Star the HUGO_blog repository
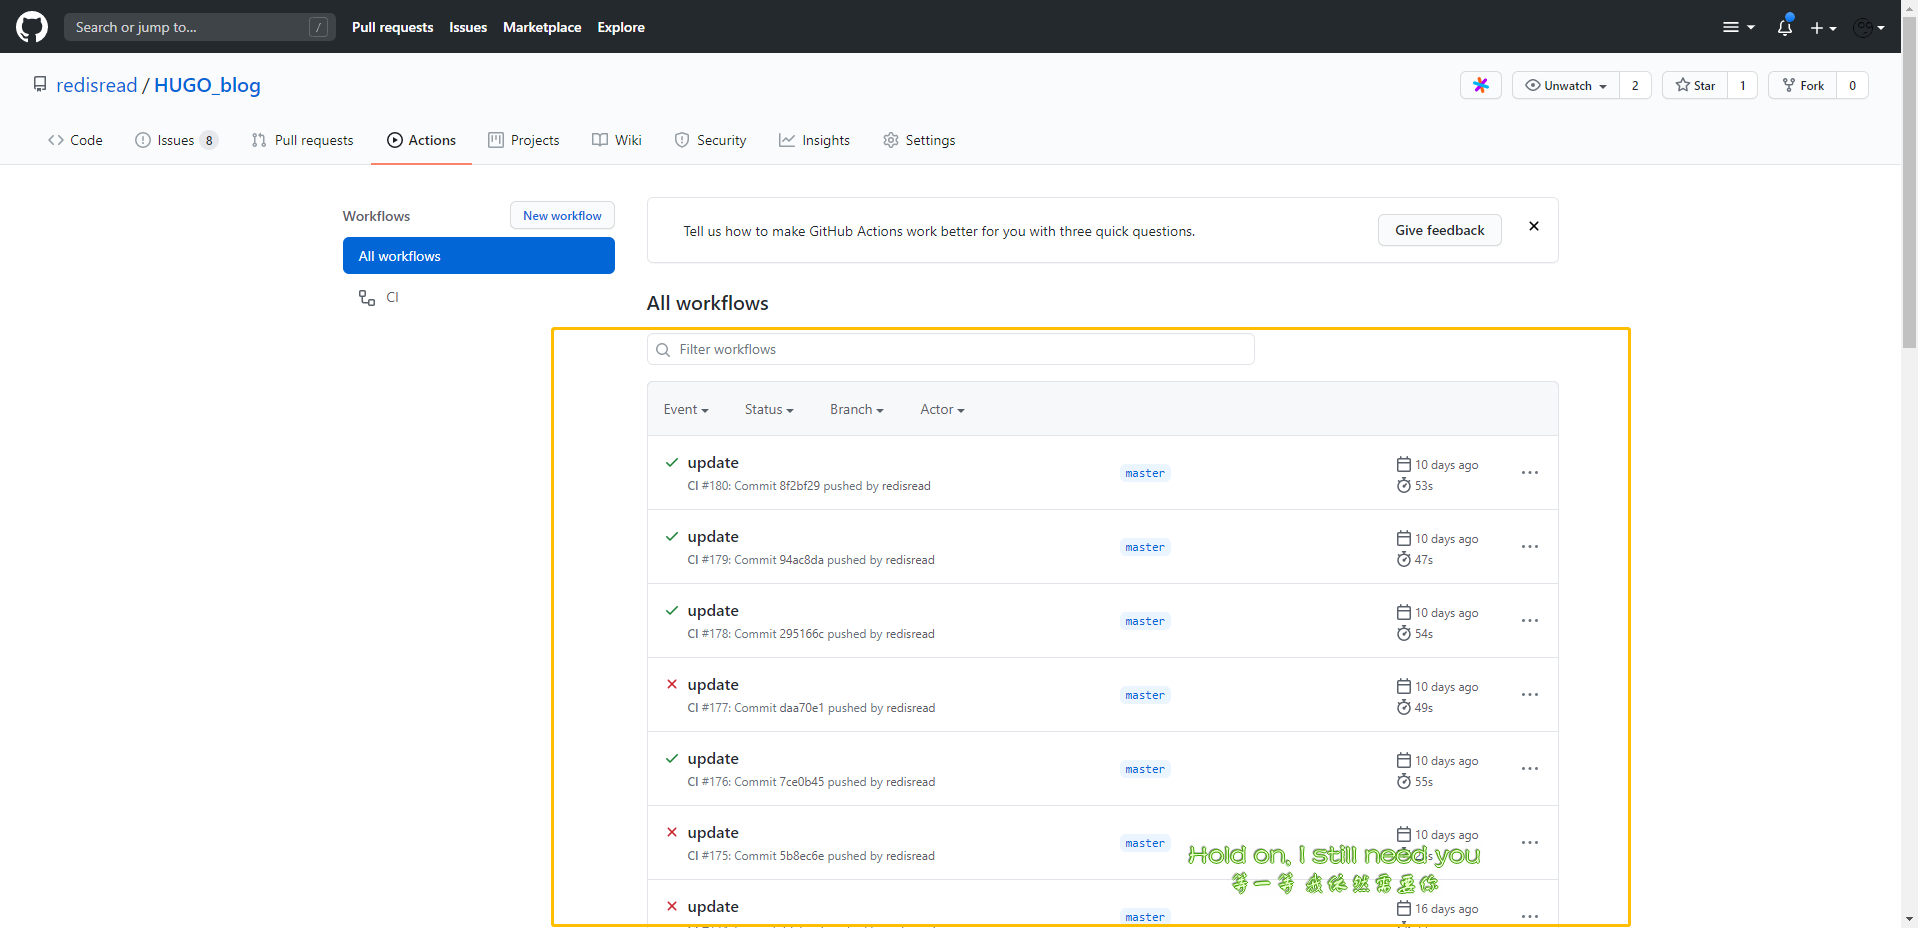 click(x=1695, y=85)
